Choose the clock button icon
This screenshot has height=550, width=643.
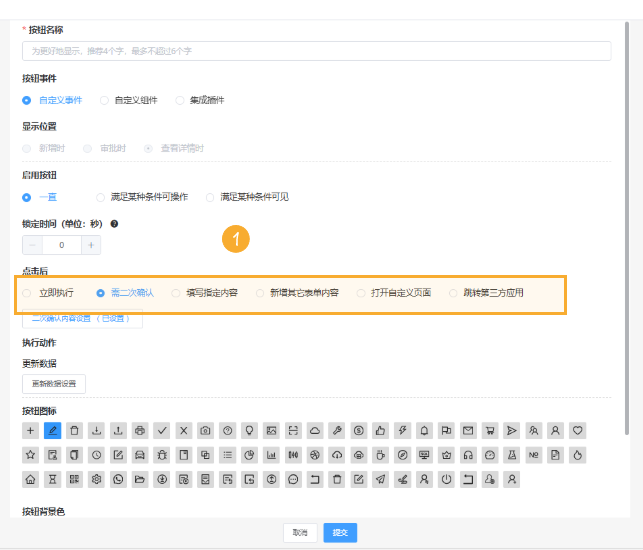click(96, 455)
